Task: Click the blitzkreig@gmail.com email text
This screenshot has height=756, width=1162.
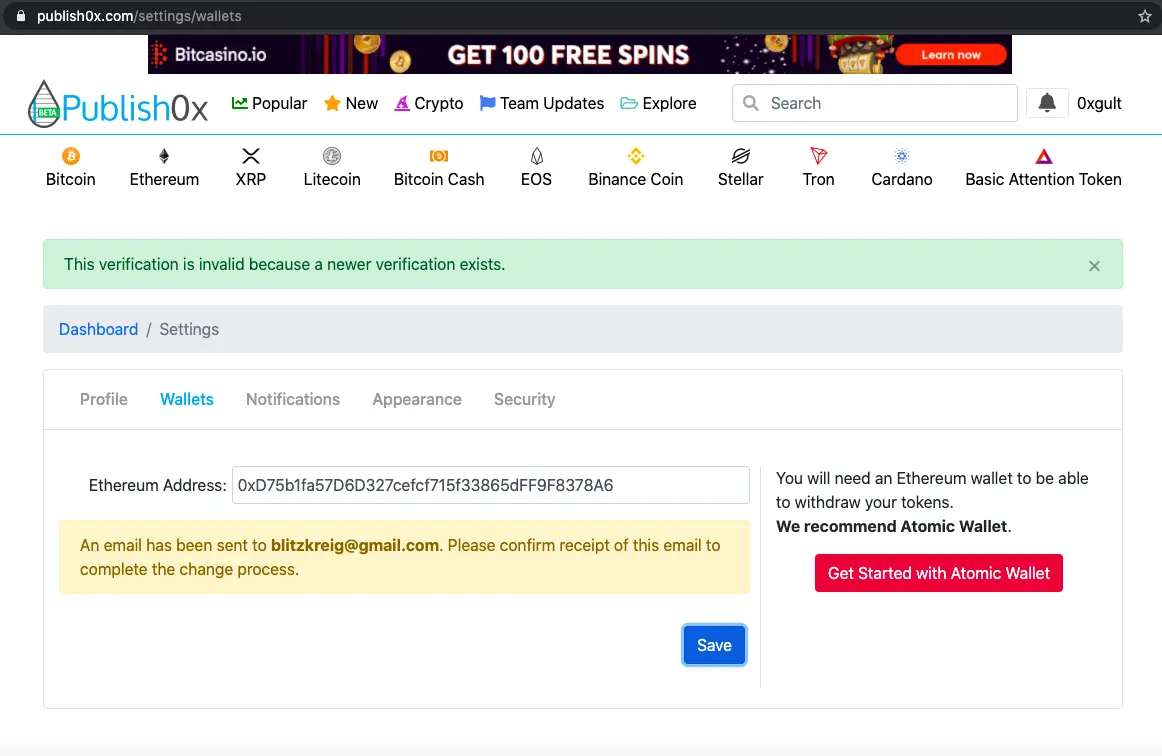Action: point(355,546)
